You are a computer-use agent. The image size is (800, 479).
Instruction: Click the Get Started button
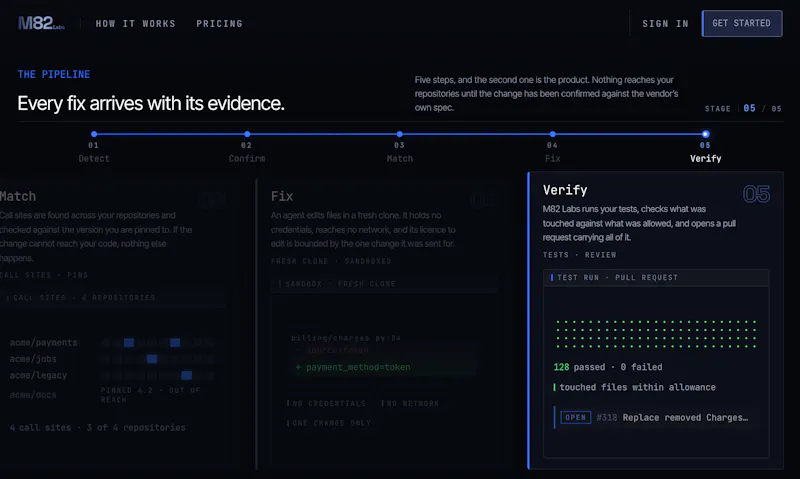pyautogui.click(x=742, y=23)
